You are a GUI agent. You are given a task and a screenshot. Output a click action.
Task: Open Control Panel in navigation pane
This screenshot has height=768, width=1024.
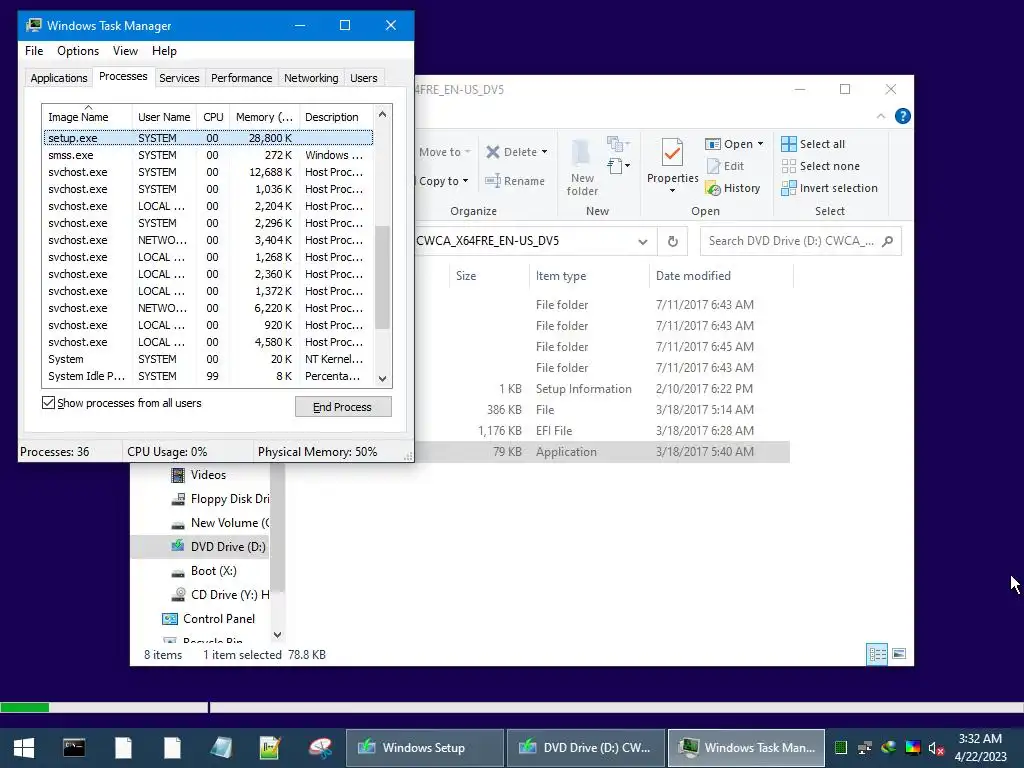click(208, 619)
